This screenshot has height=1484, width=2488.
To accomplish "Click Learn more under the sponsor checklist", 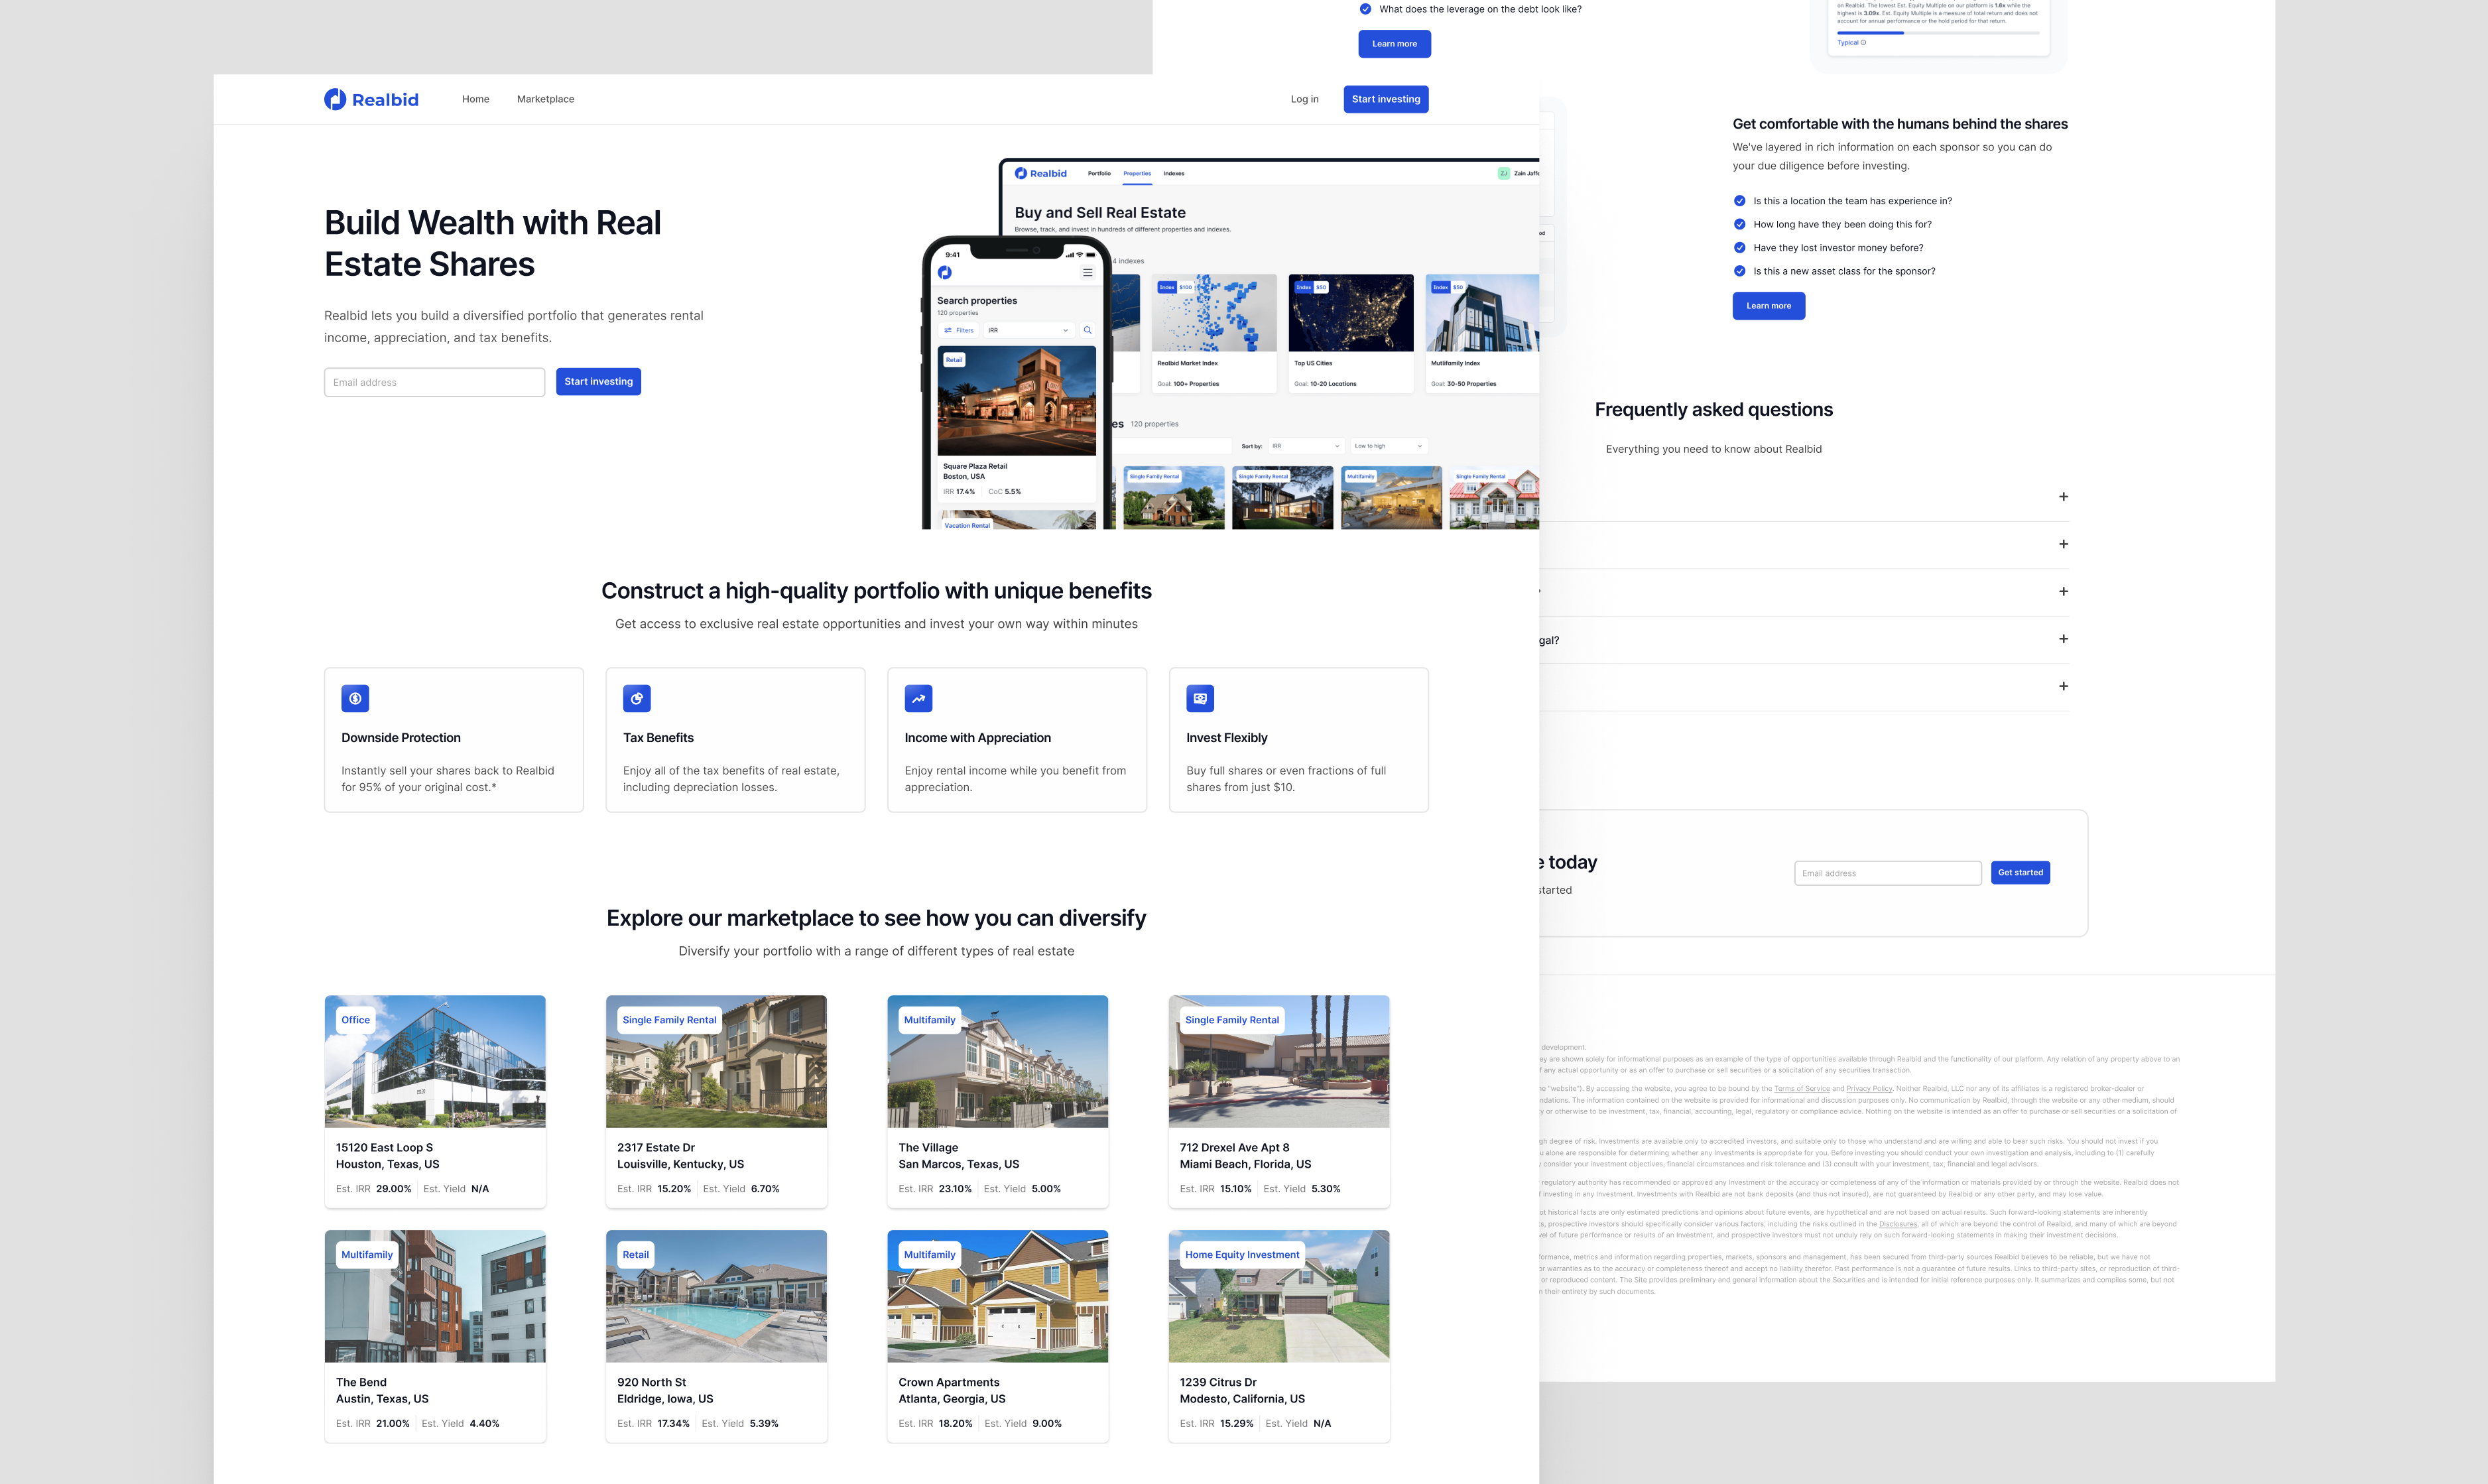I will pyautogui.click(x=1768, y=305).
